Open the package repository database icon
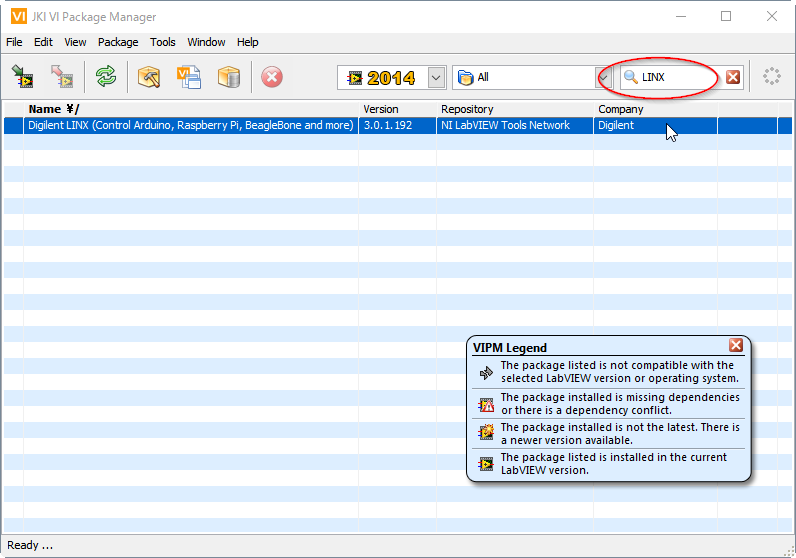The image size is (796, 558). pos(228,77)
